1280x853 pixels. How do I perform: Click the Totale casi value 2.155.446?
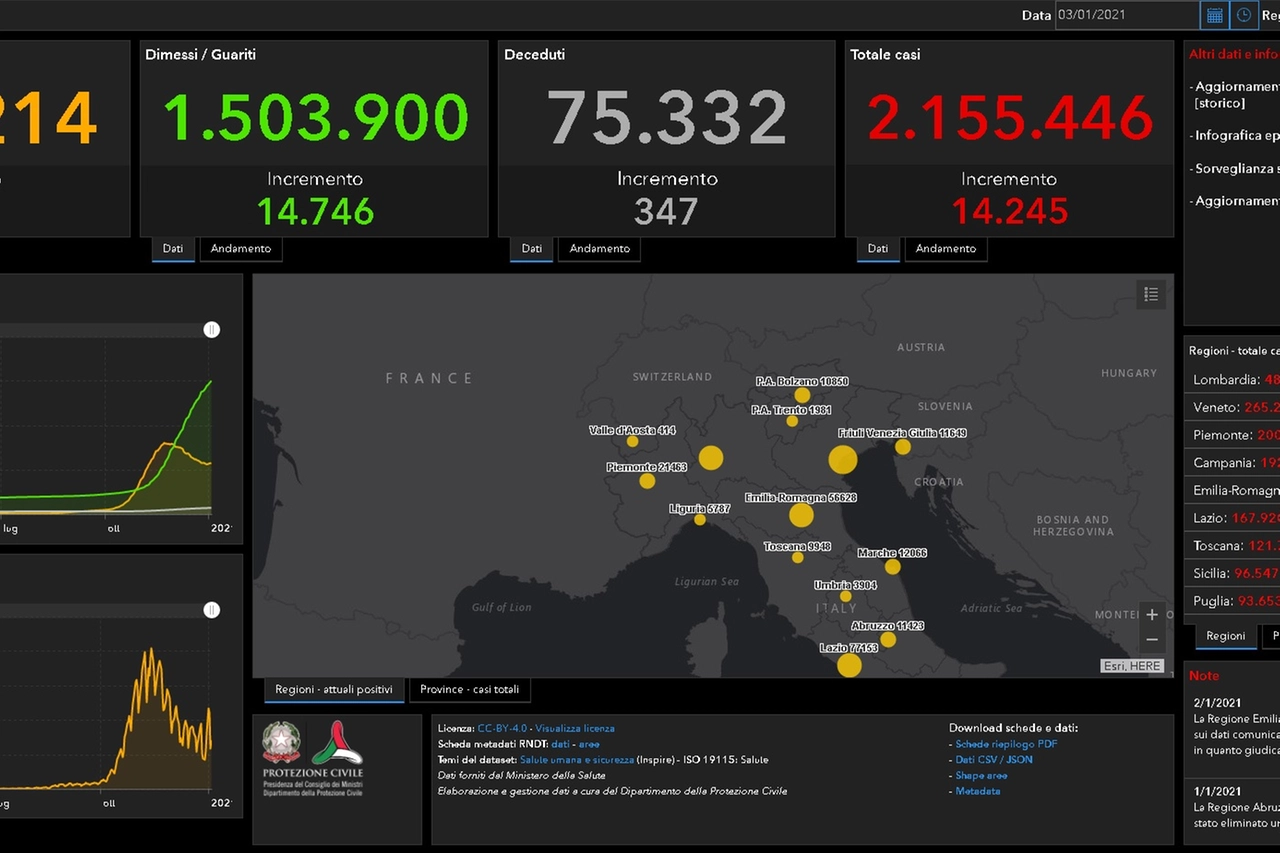click(1010, 117)
